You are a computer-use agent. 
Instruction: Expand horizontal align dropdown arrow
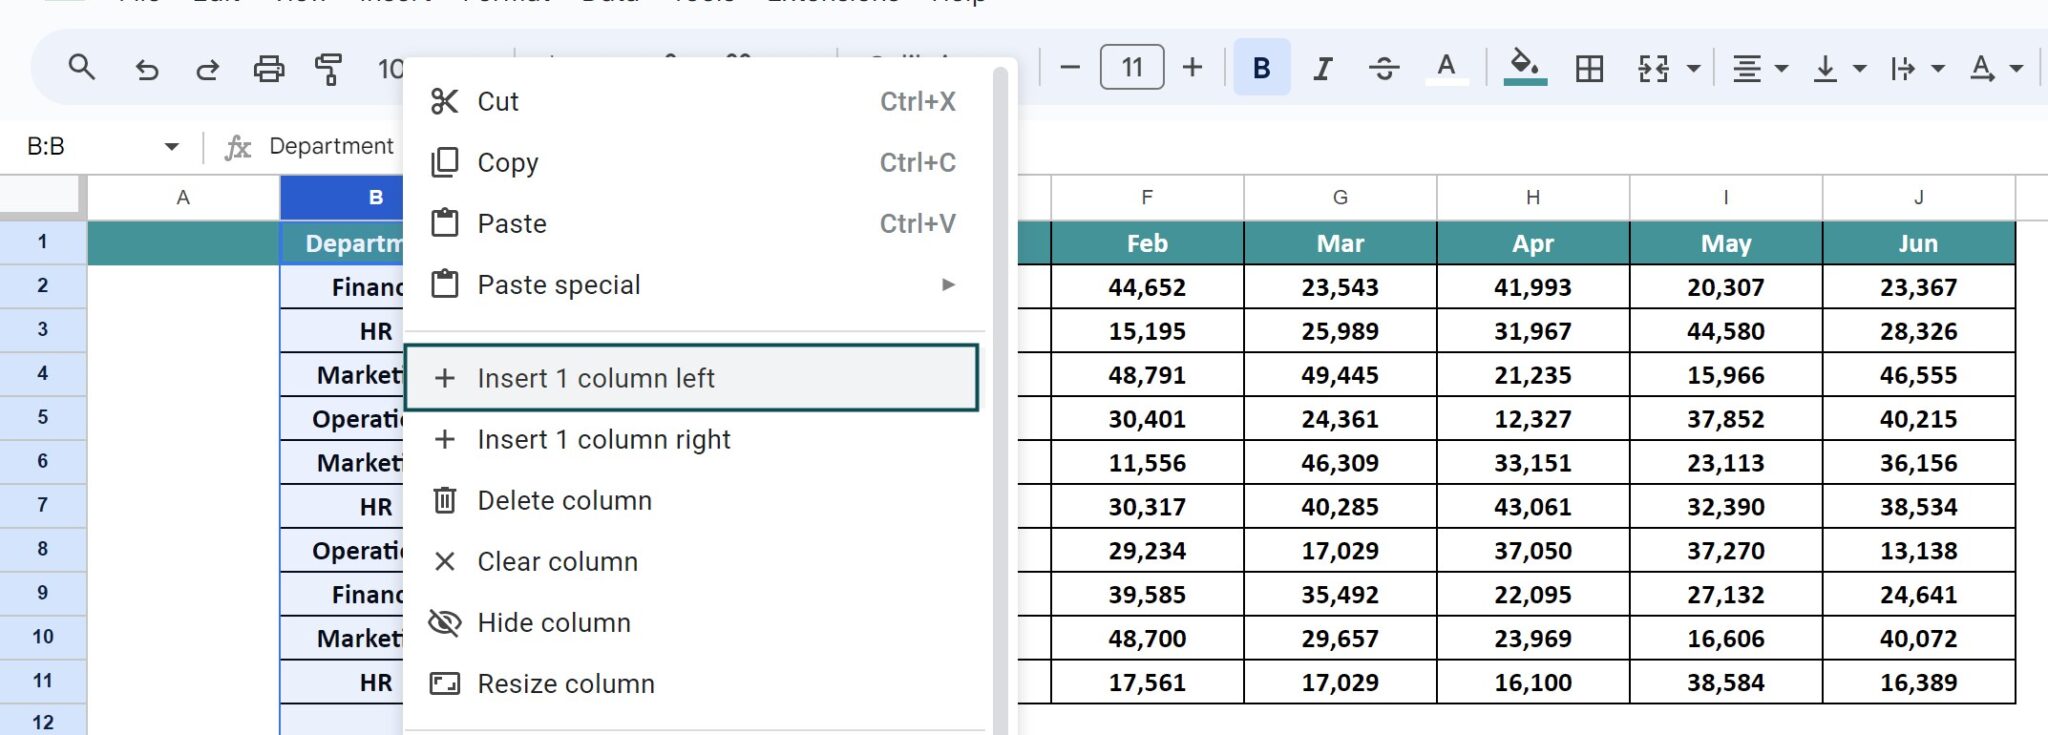[x=1781, y=69]
